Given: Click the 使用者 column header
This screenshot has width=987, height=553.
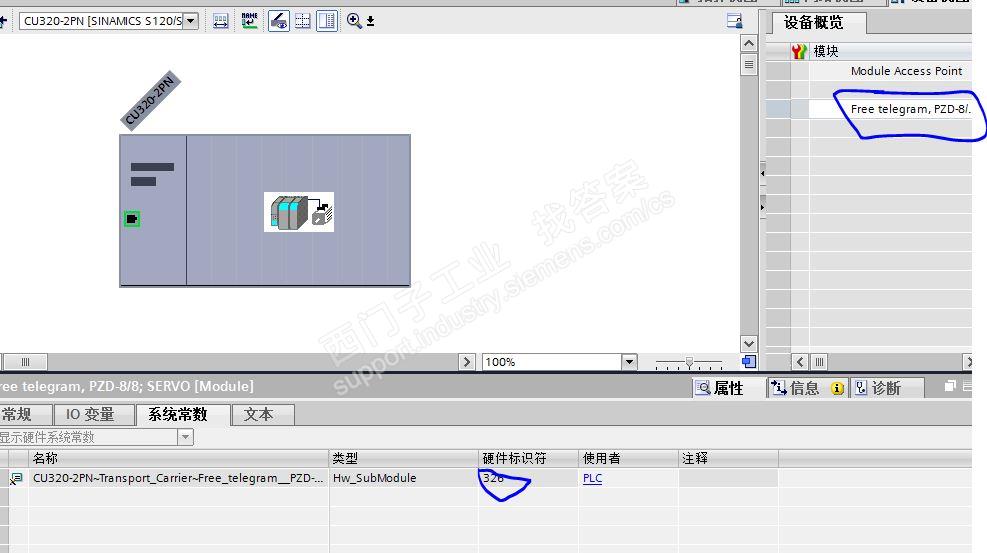Looking at the screenshot, I should [628, 459].
